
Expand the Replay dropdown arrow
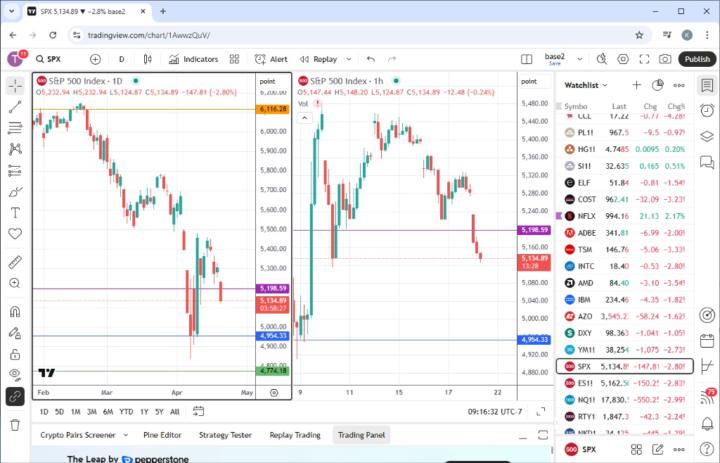tap(349, 59)
